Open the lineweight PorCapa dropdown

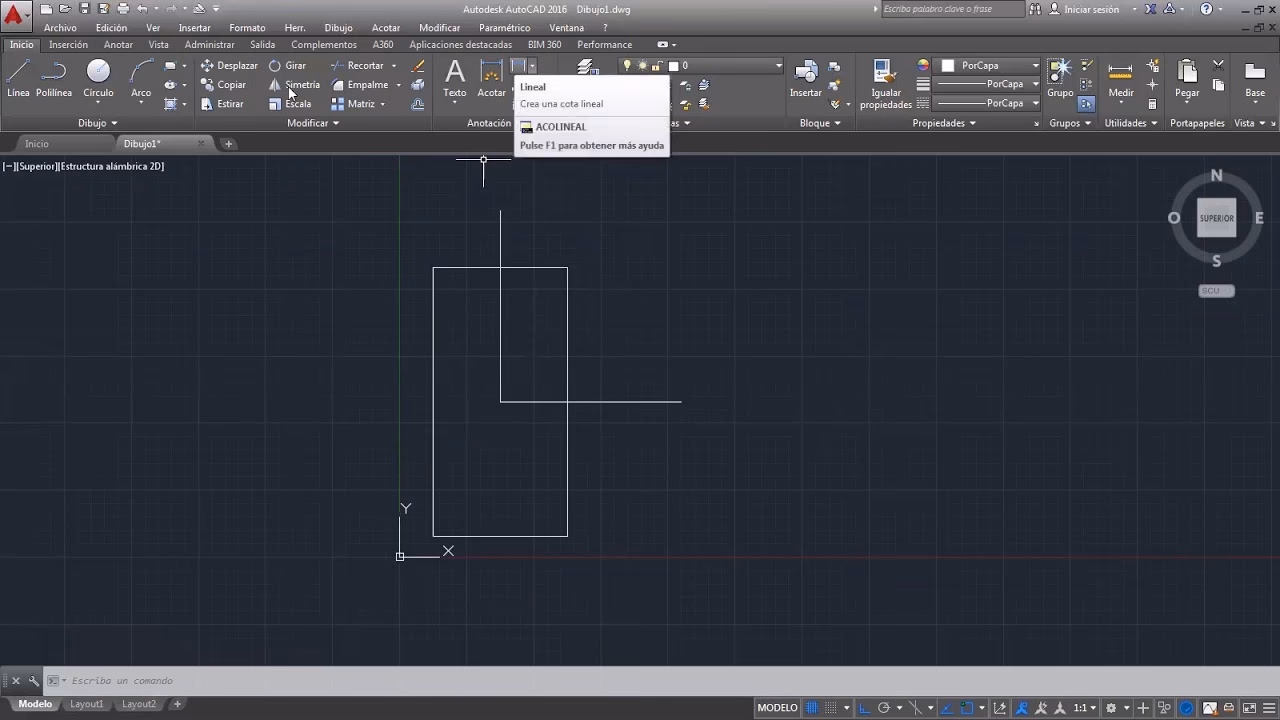click(x=988, y=85)
